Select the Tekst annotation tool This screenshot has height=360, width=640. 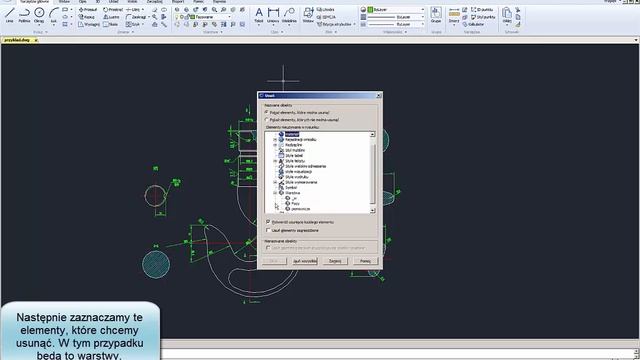click(x=259, y=16)
